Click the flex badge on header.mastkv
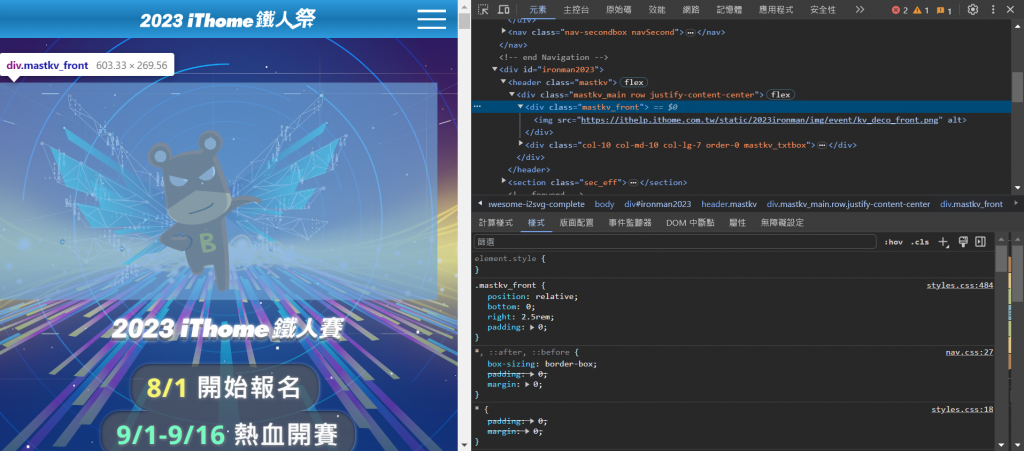Screen dimensions: 1024x451 coord(633,82)
